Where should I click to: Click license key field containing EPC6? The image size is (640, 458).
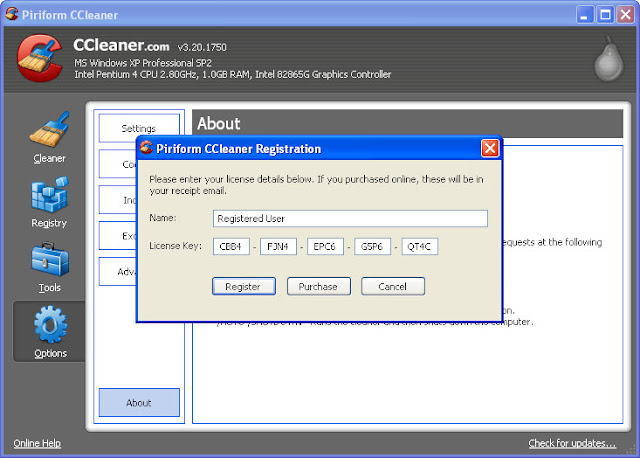325,247
